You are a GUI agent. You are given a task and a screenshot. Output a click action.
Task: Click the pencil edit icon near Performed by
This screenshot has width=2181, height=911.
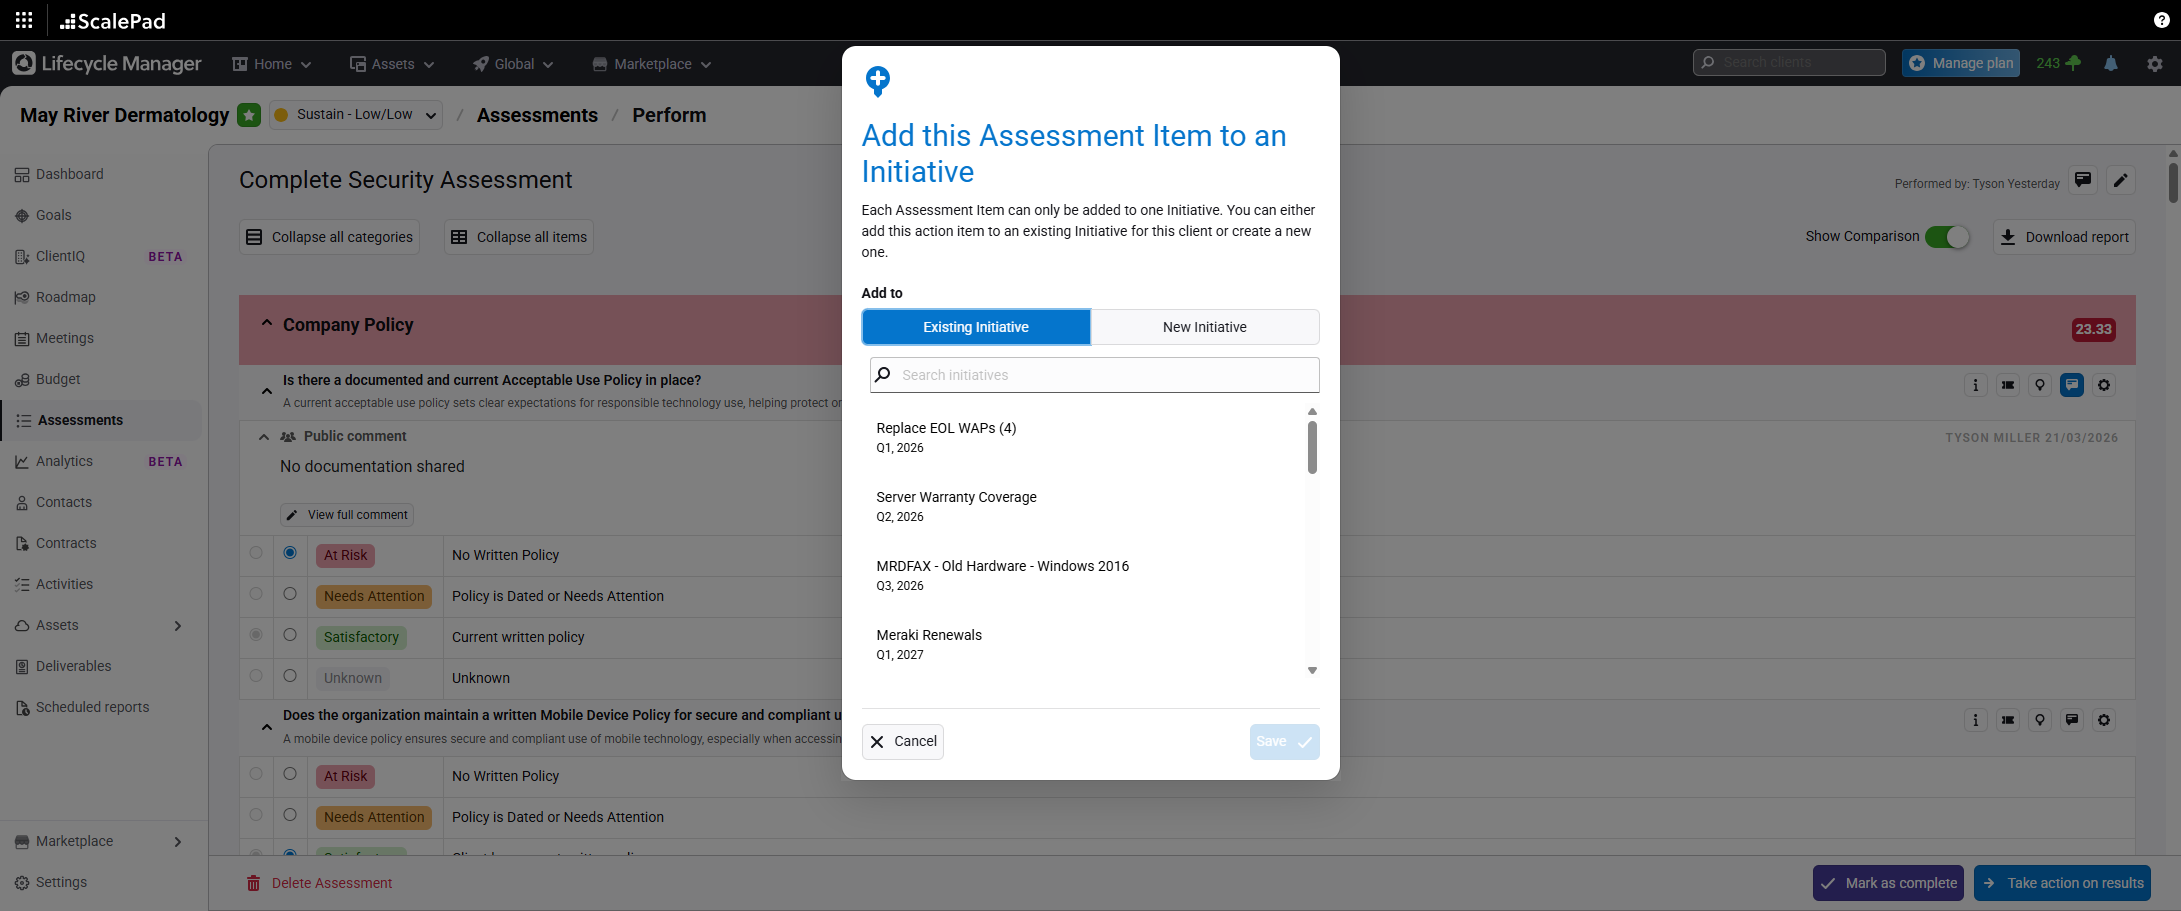click(2121, 181)
